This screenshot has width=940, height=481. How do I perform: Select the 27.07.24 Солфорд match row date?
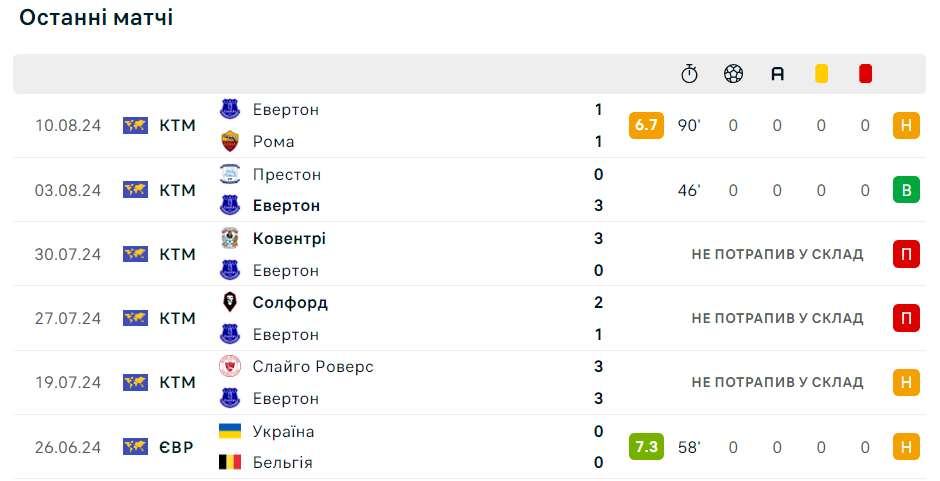tap(68, 318)
